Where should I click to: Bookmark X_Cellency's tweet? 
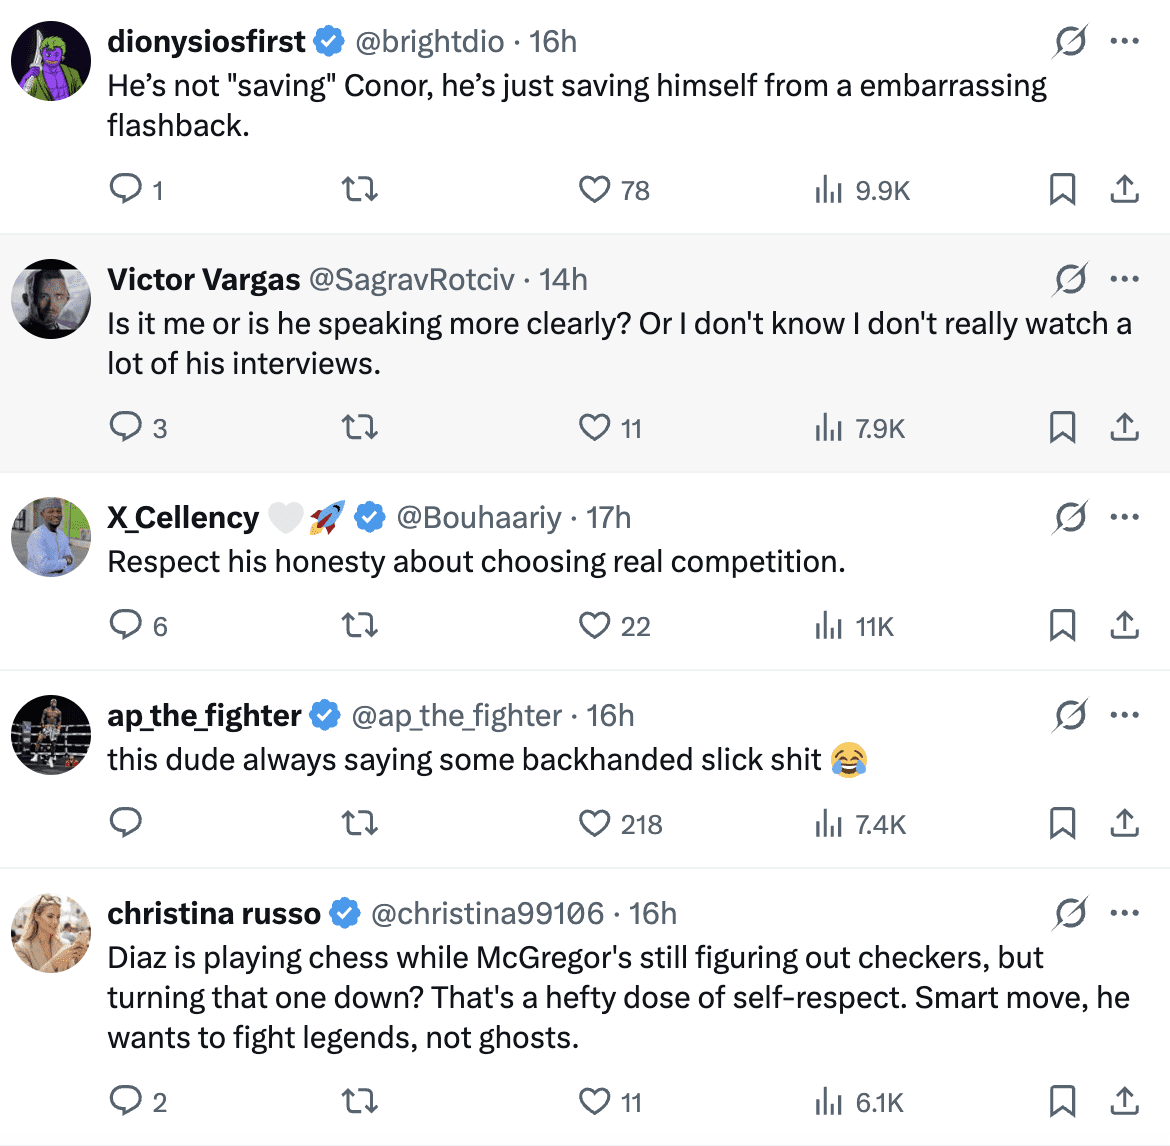pyautogui.click(x=1062, y=626)
